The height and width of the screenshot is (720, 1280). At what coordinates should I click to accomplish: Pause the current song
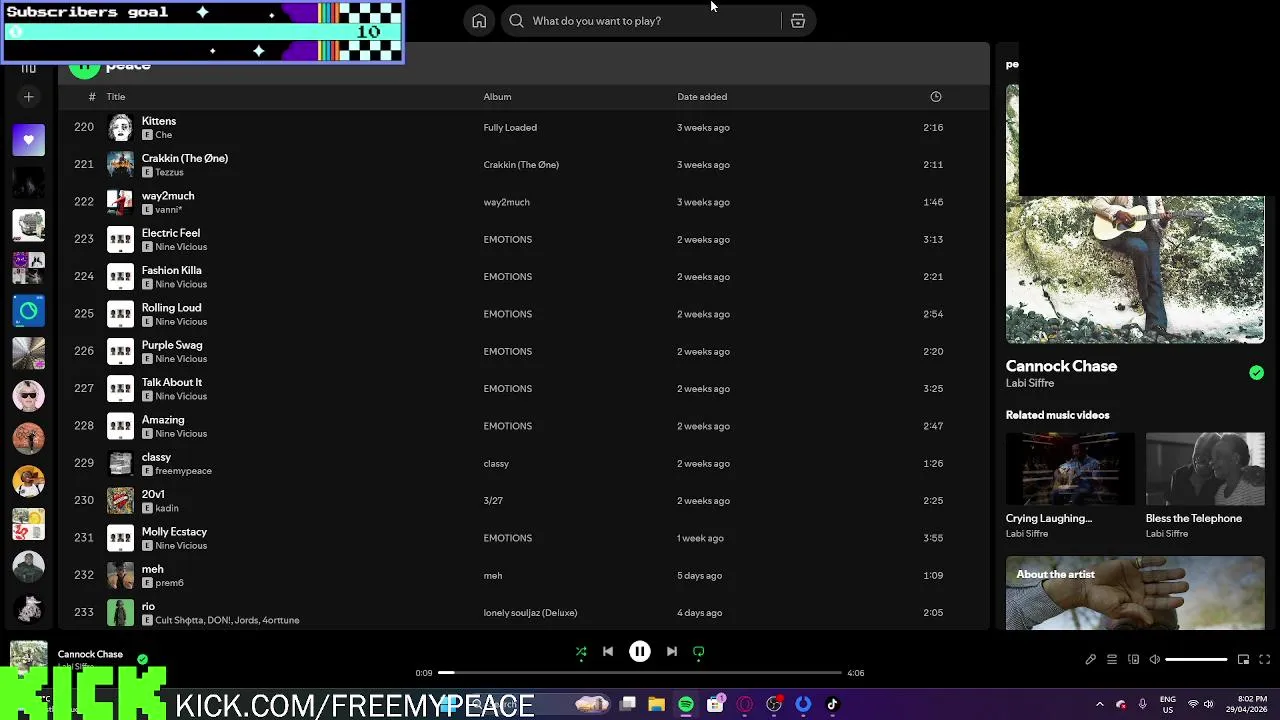pos(640,652)
